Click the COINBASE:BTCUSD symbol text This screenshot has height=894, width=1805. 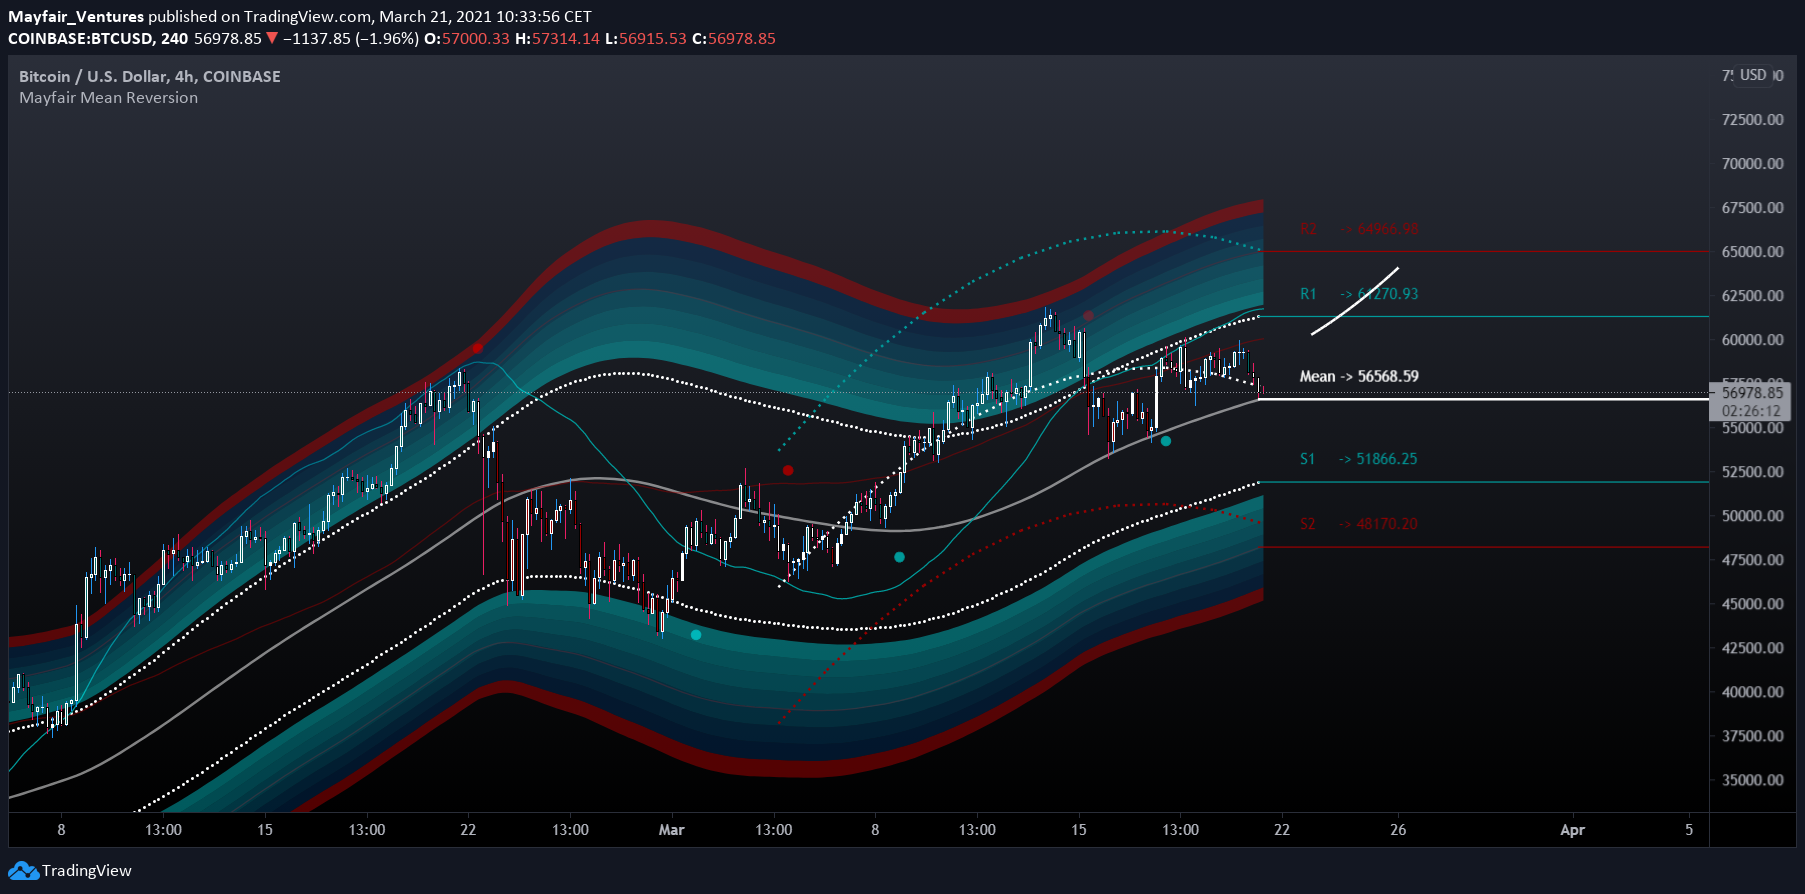[x=80, y=39]
